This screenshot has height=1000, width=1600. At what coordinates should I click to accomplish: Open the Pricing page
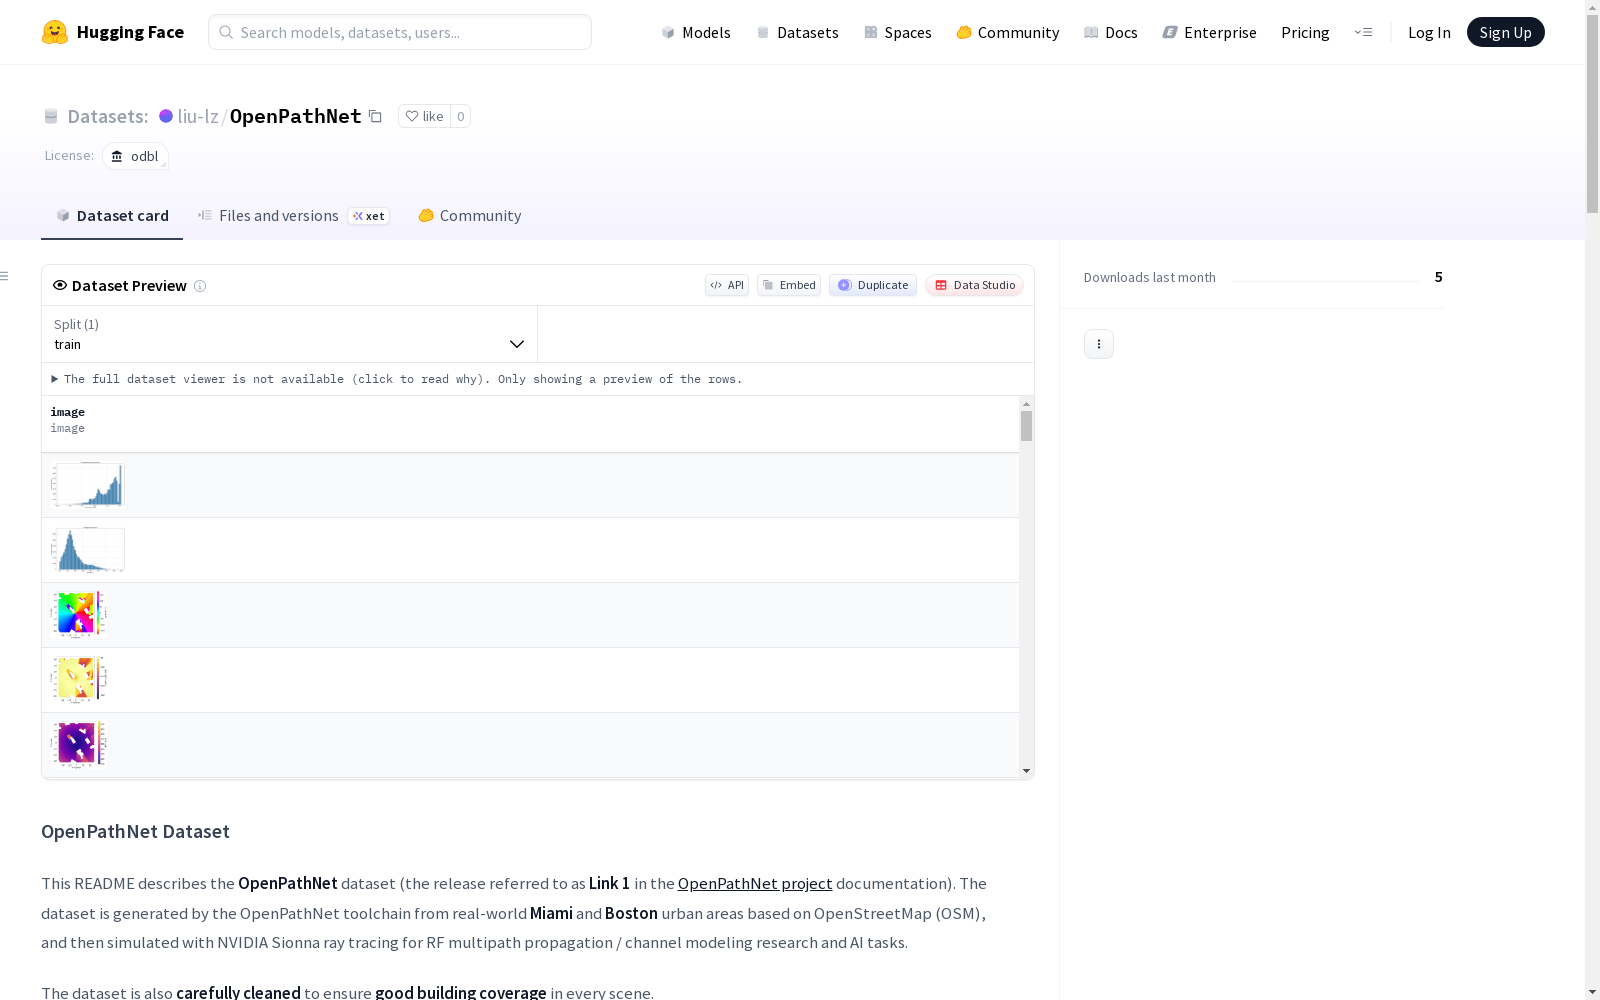click(x=1305, y=32)
